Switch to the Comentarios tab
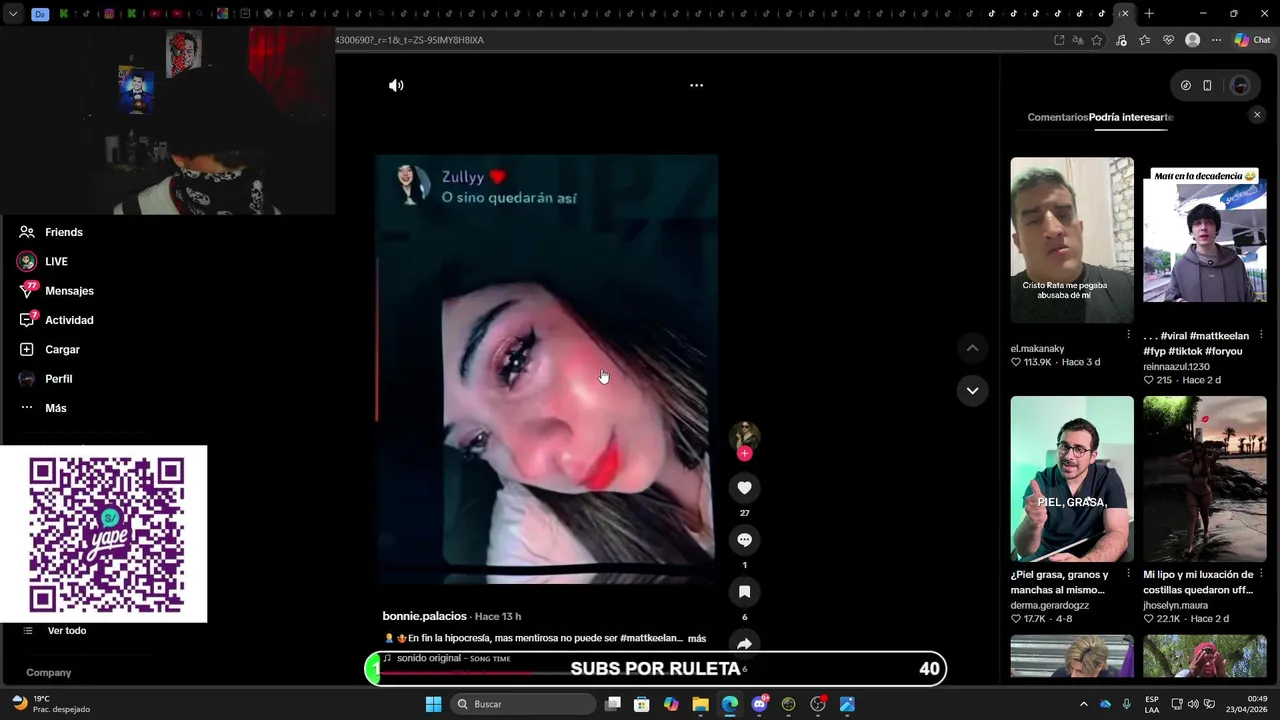This screenshot has height=720, width=1280. pos(1057,117)
